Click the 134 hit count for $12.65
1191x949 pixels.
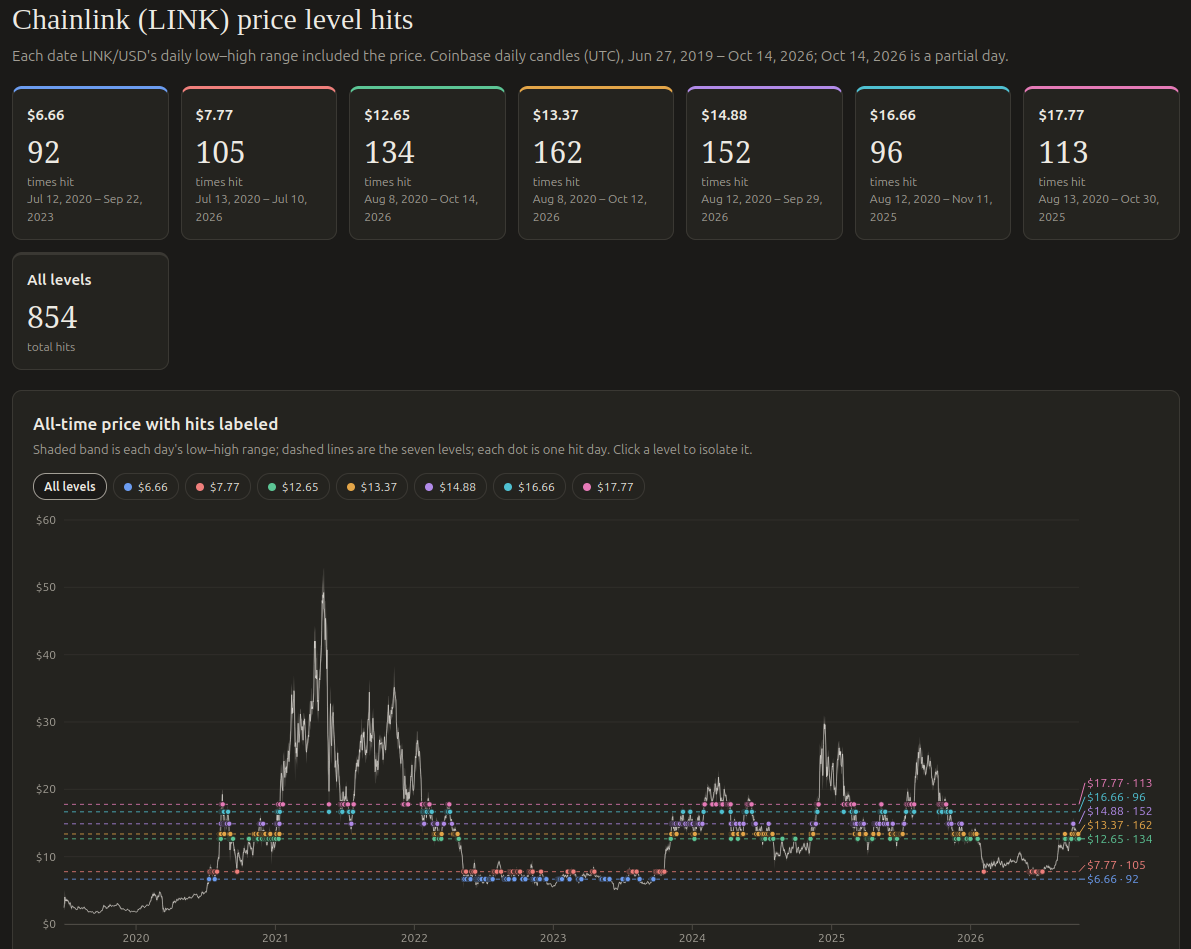pos(390,153)
